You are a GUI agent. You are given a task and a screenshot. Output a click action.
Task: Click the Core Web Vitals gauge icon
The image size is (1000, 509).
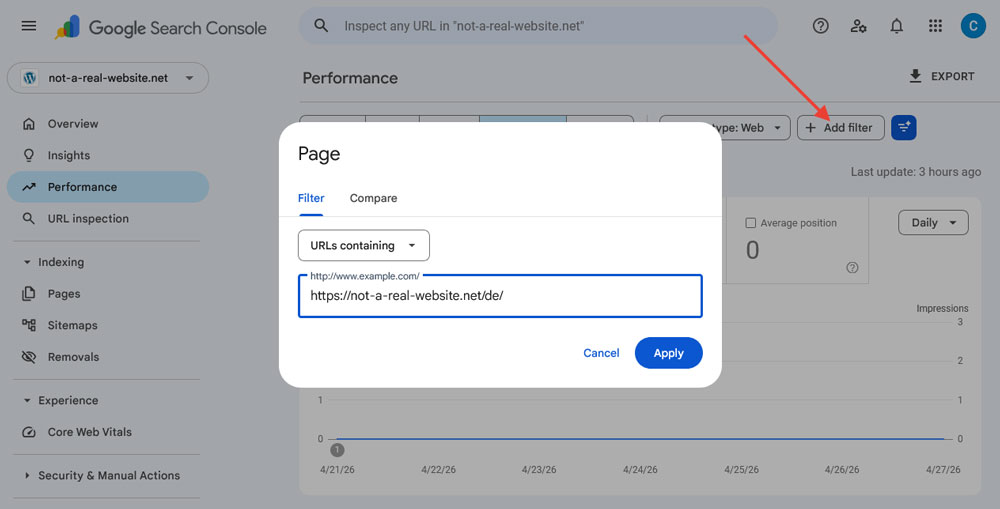(29, 432)
